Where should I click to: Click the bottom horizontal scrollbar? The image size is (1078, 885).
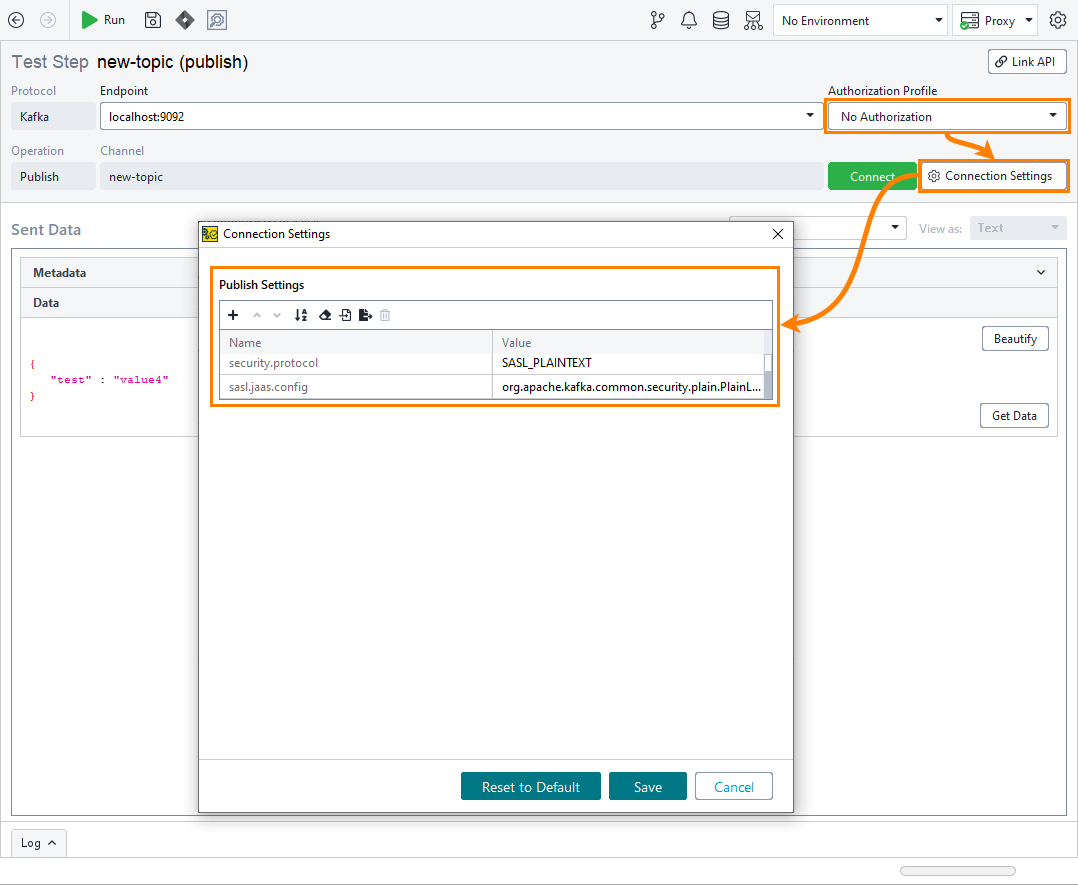pyautogui.click(x=957, y=870)
